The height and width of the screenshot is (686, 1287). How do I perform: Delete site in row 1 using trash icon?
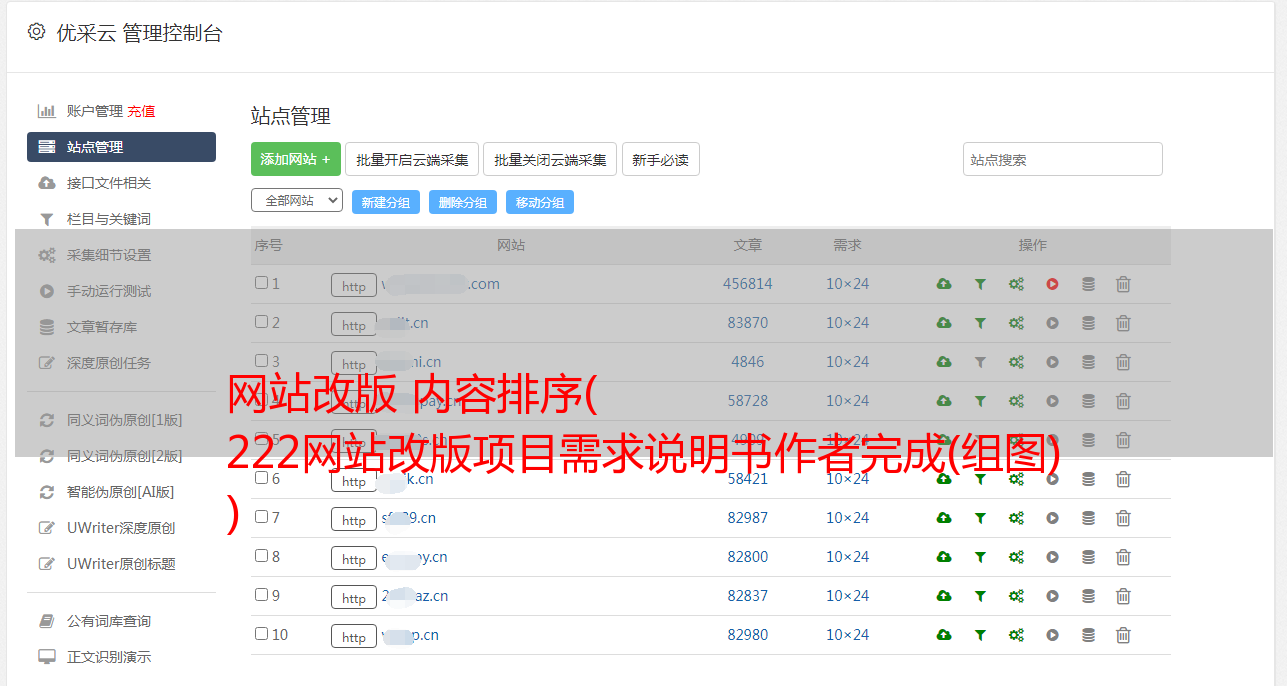1123,284
